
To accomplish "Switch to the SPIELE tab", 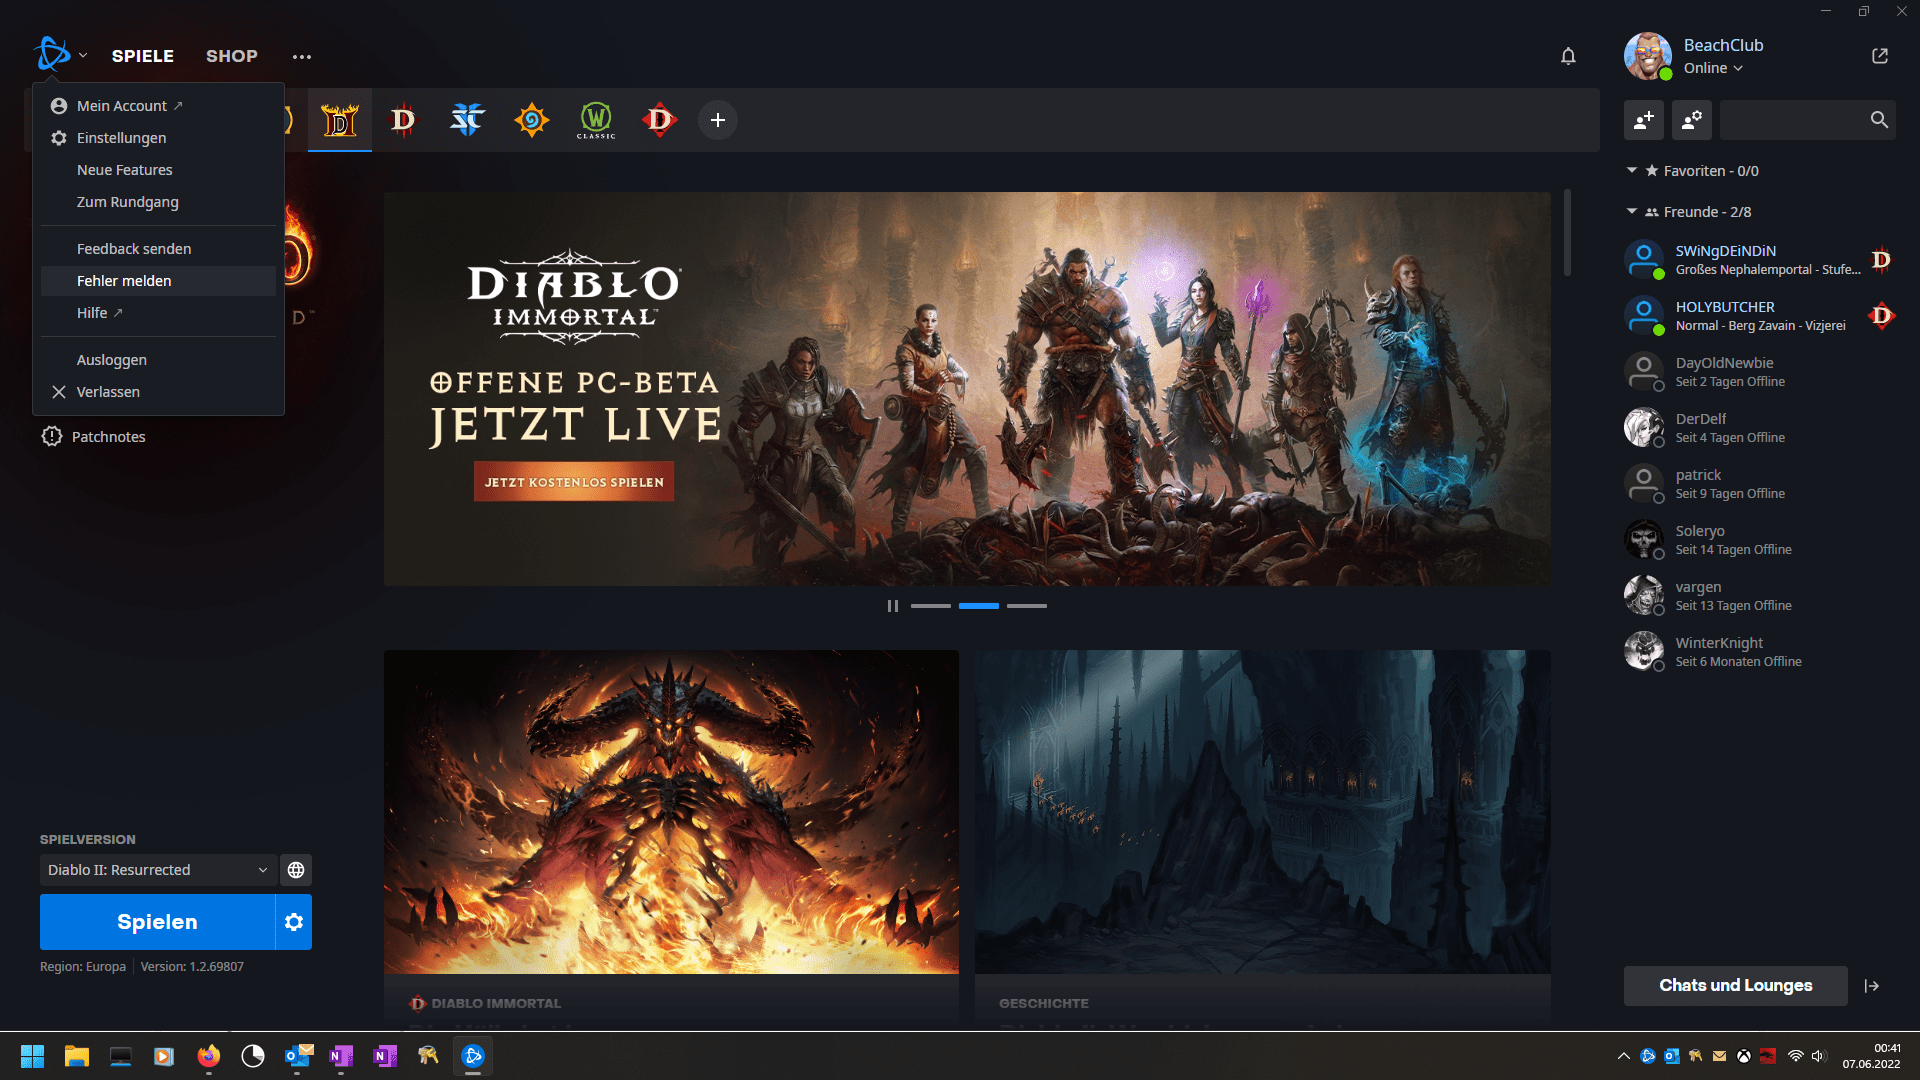I will (x=143, y=56).
